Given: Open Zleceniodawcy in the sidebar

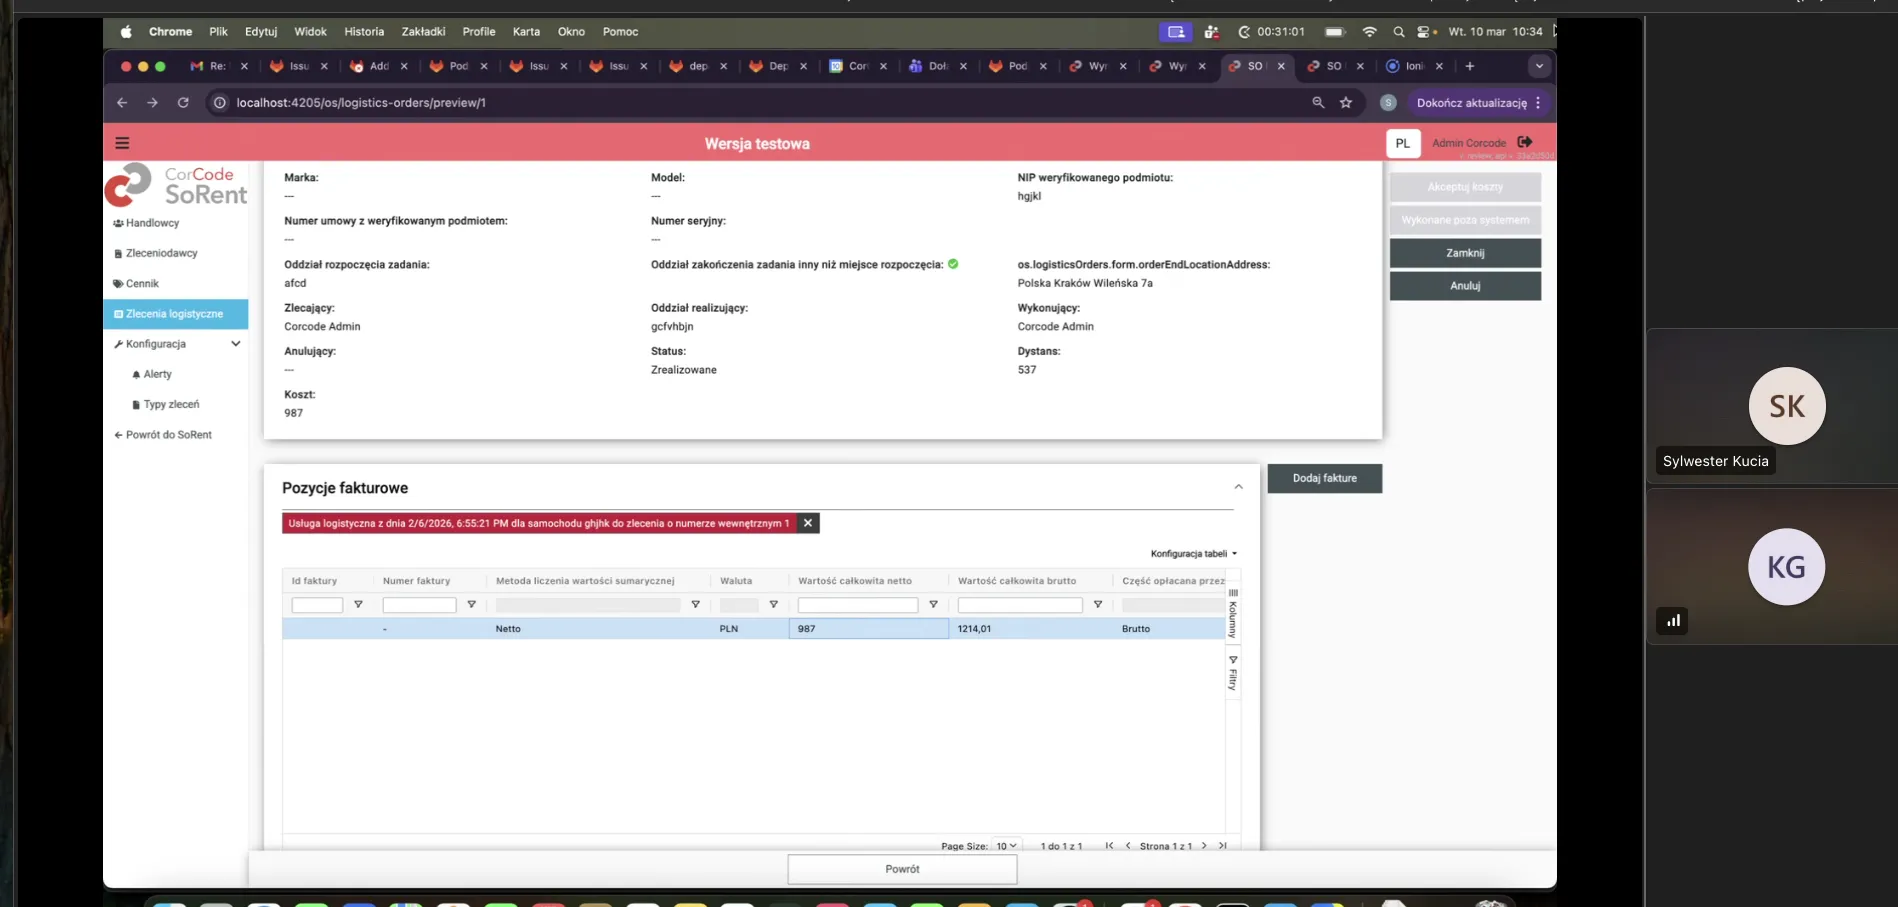Looking at the screenshot, I should pos(161,254).
